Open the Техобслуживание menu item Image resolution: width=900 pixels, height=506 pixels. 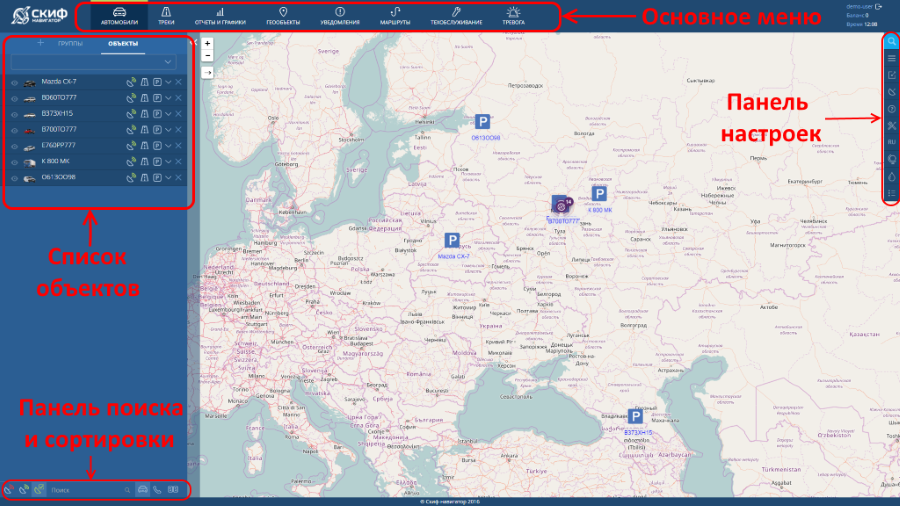tap(456, 16)
